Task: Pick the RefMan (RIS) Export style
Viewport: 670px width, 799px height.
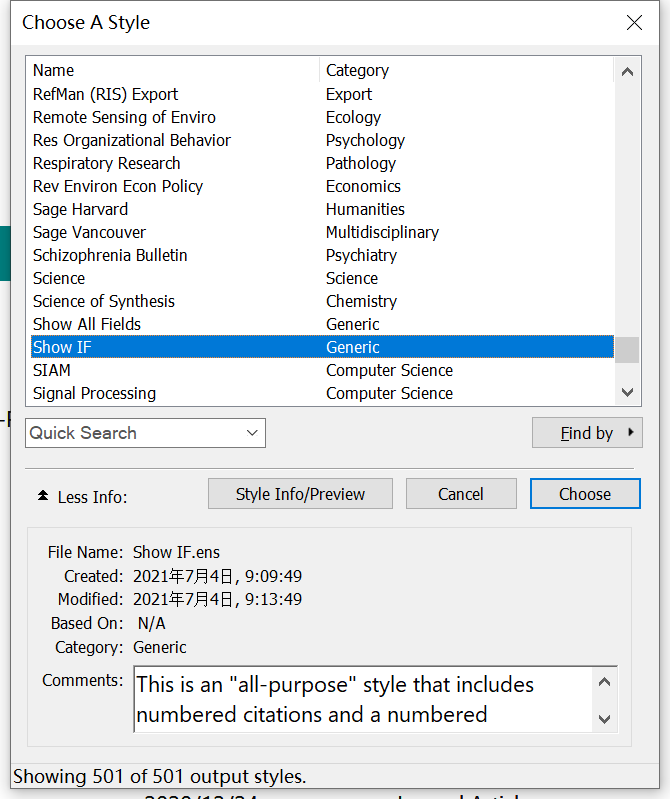Action: tap(105, 94)
